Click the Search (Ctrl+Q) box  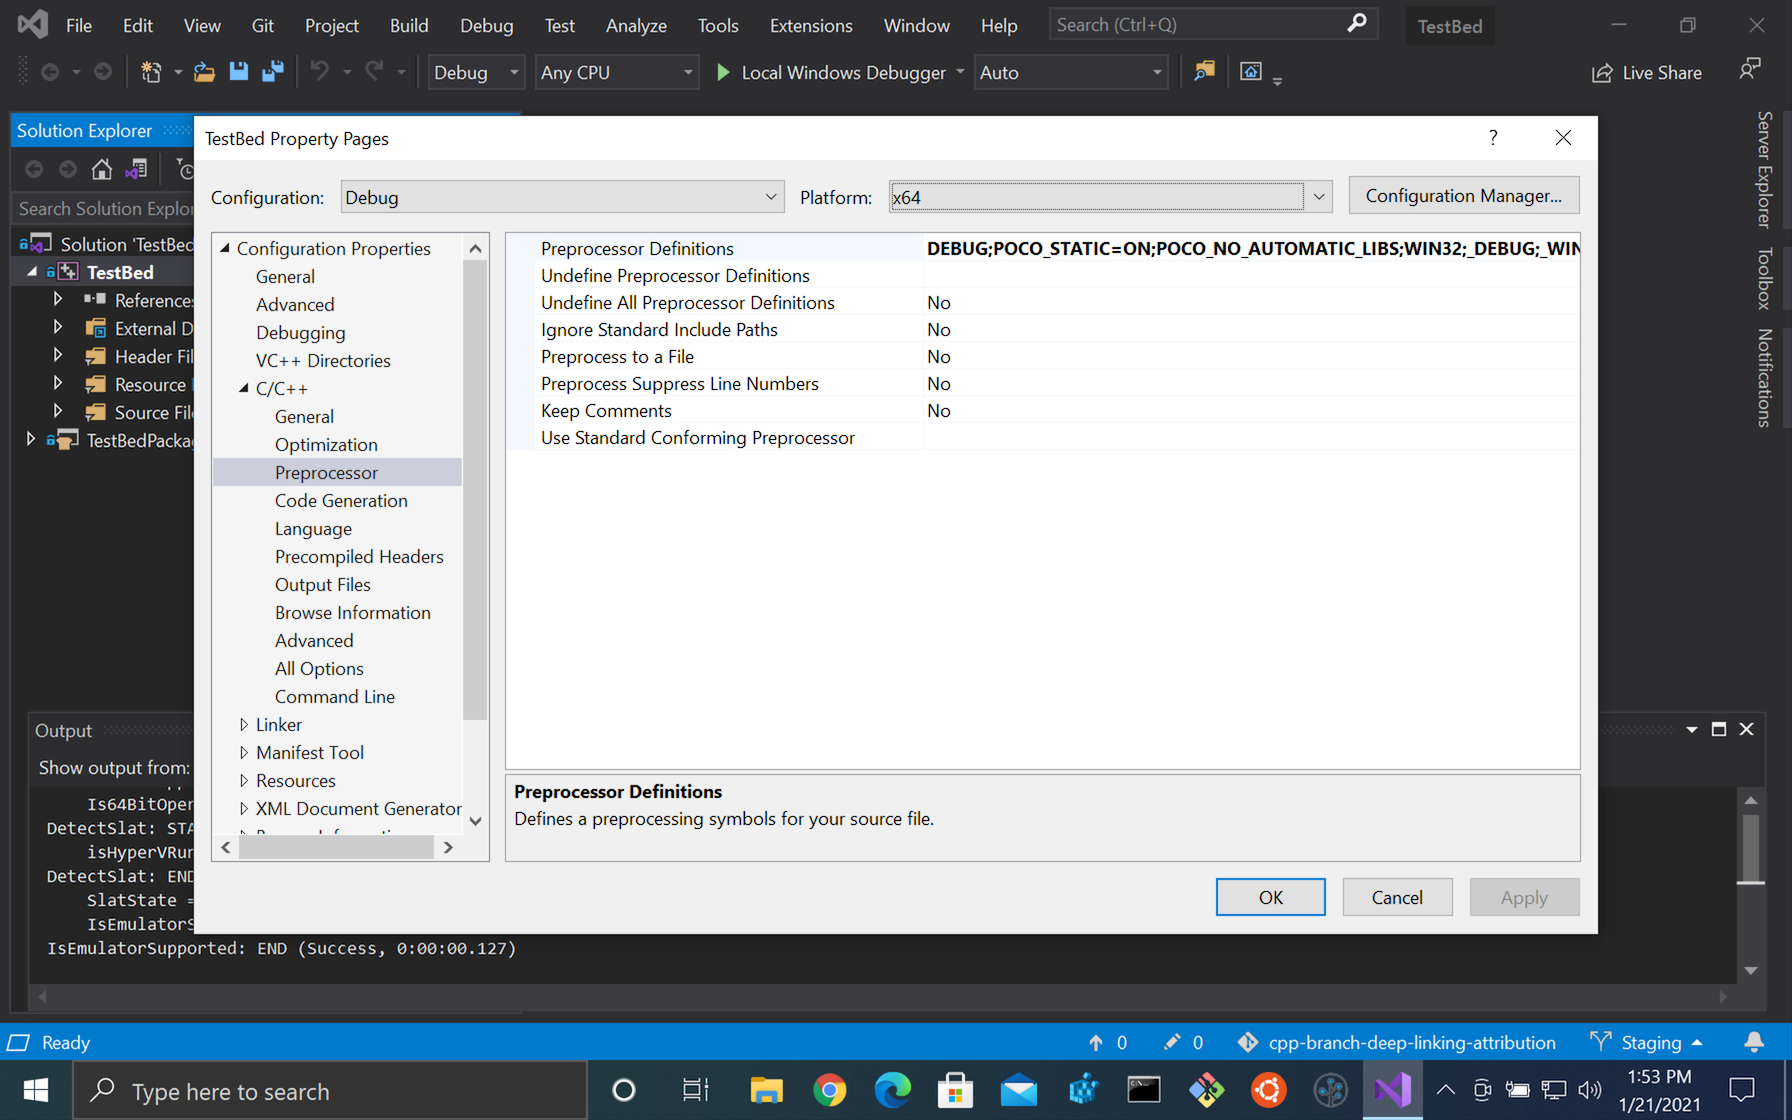tap(1213, 24)
